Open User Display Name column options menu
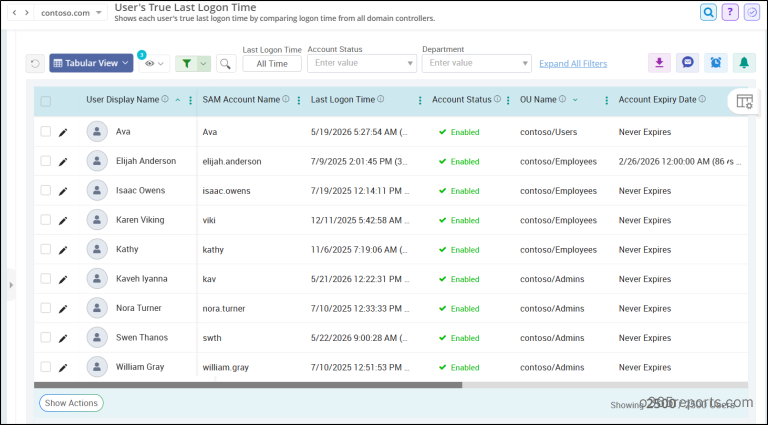The width and height of the screenshot is (768, 425). pos(191,100)
